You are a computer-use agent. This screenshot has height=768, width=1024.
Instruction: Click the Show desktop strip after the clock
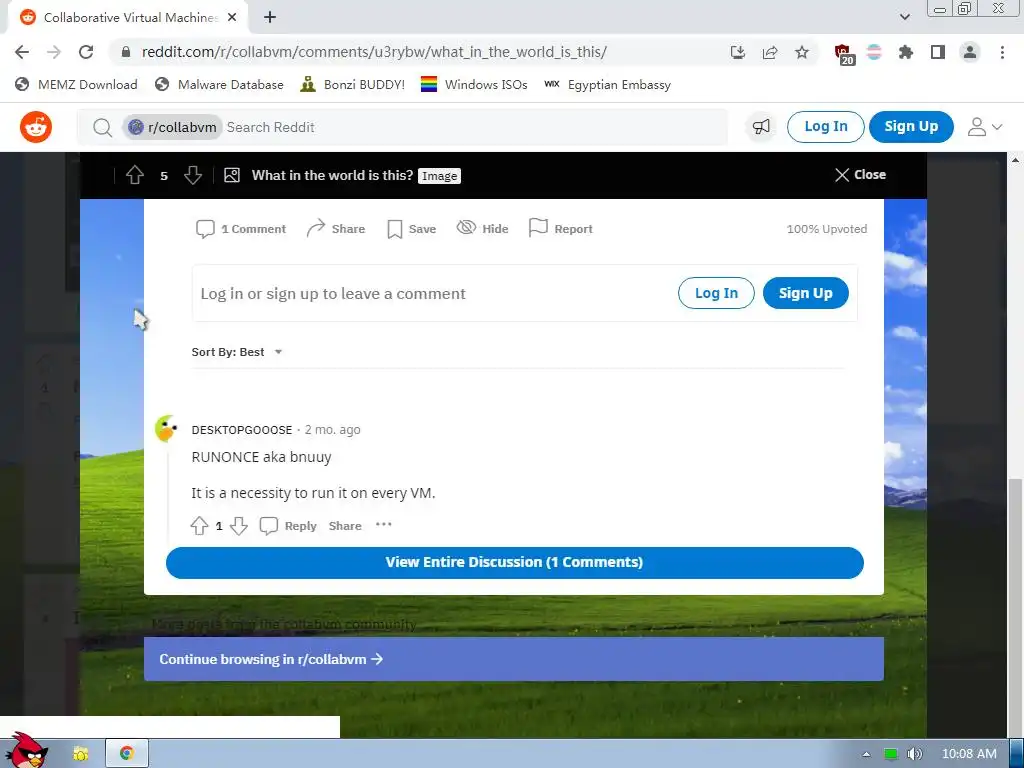pos(1017,754)
